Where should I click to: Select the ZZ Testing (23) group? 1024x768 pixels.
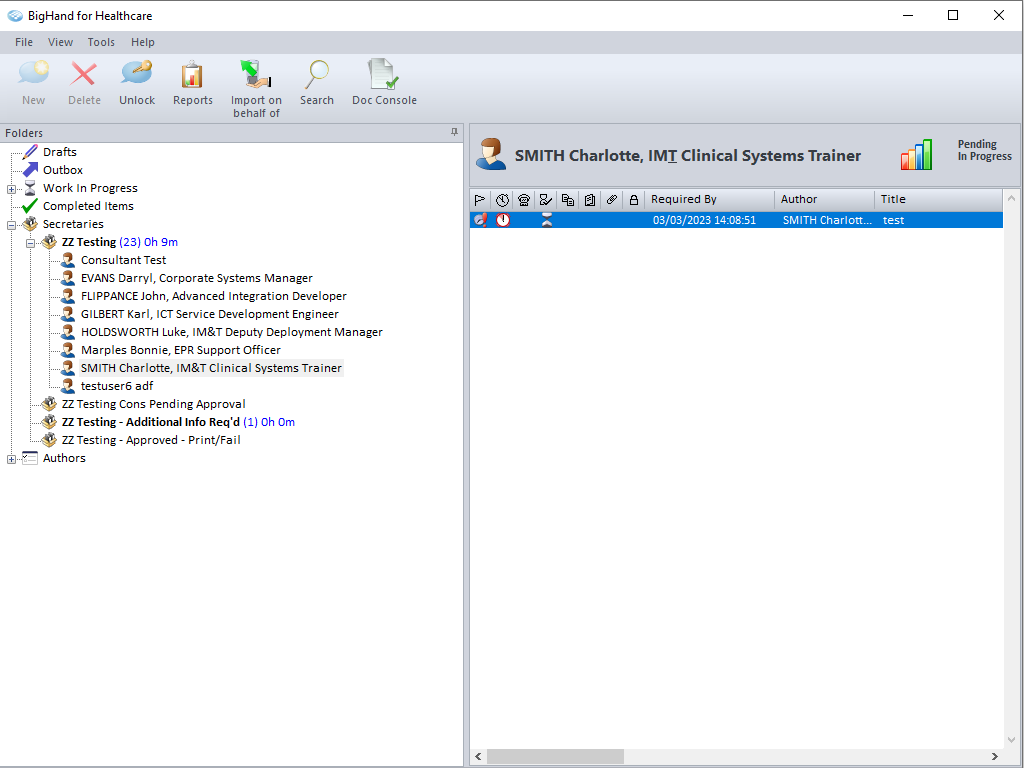point(120,242)
